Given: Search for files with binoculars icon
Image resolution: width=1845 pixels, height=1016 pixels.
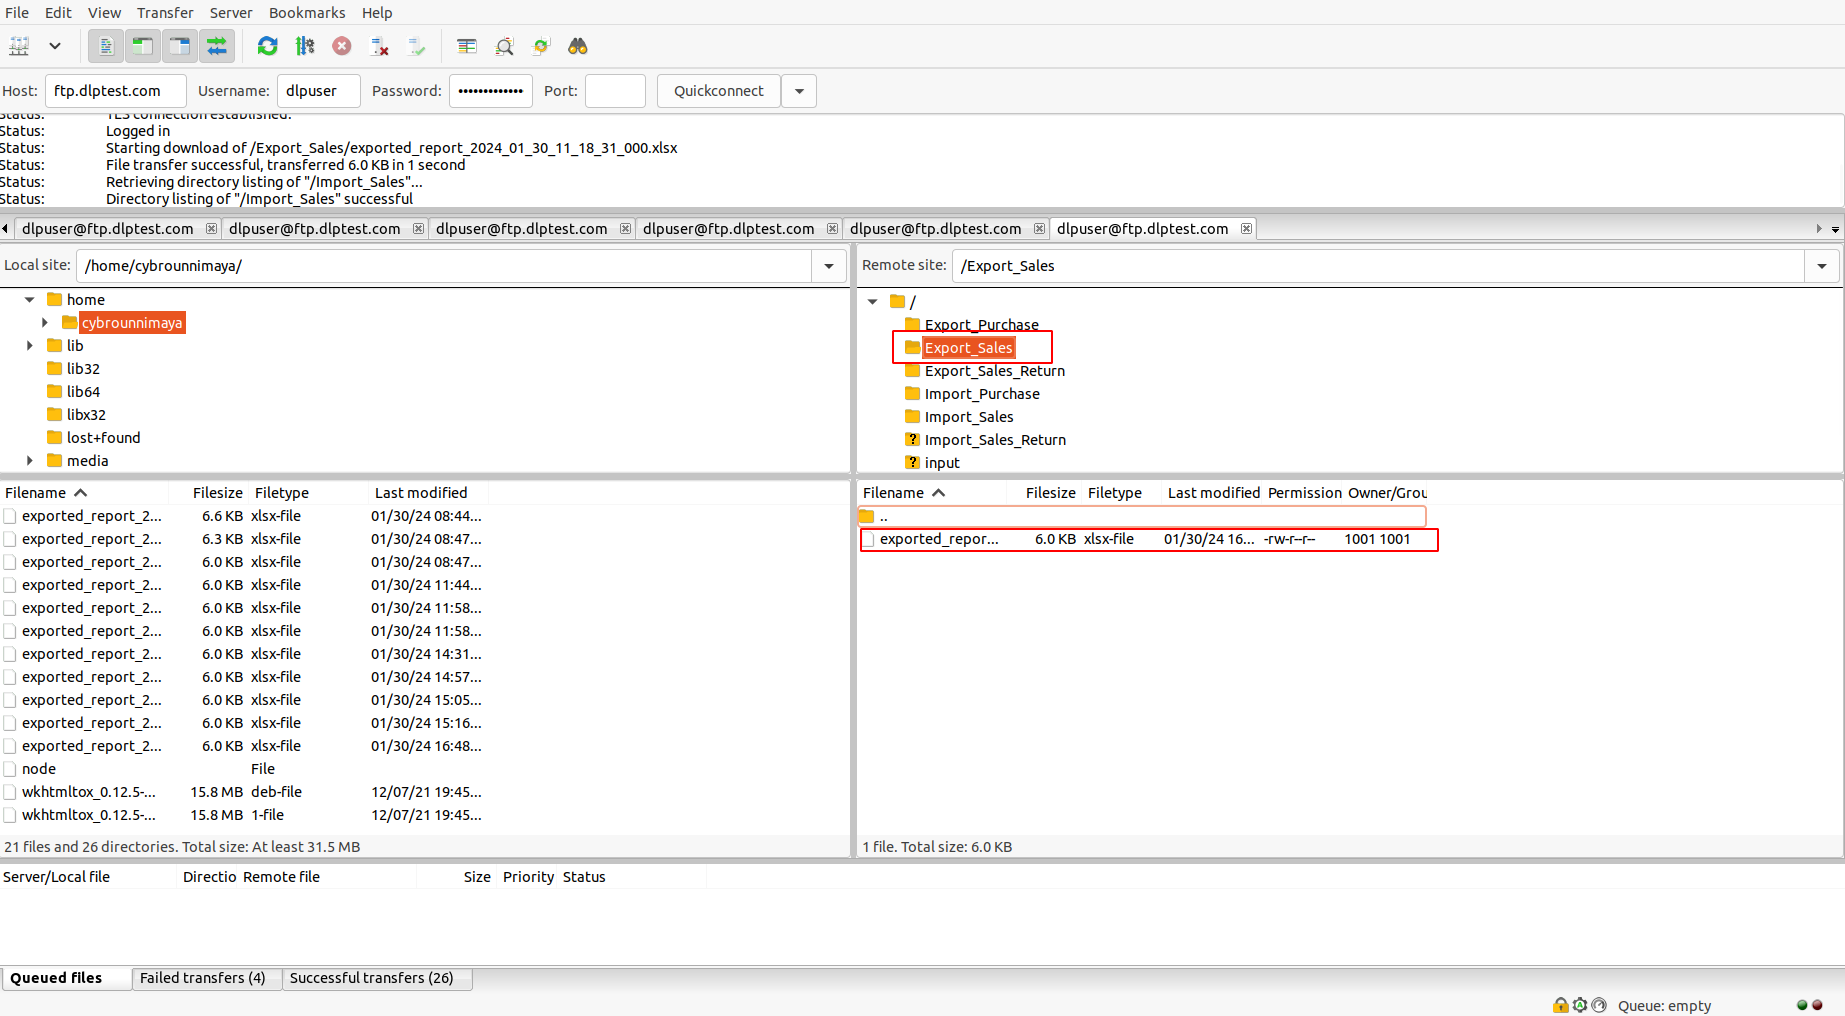Looking at the screenshot, I should click(x=578, y=46).
